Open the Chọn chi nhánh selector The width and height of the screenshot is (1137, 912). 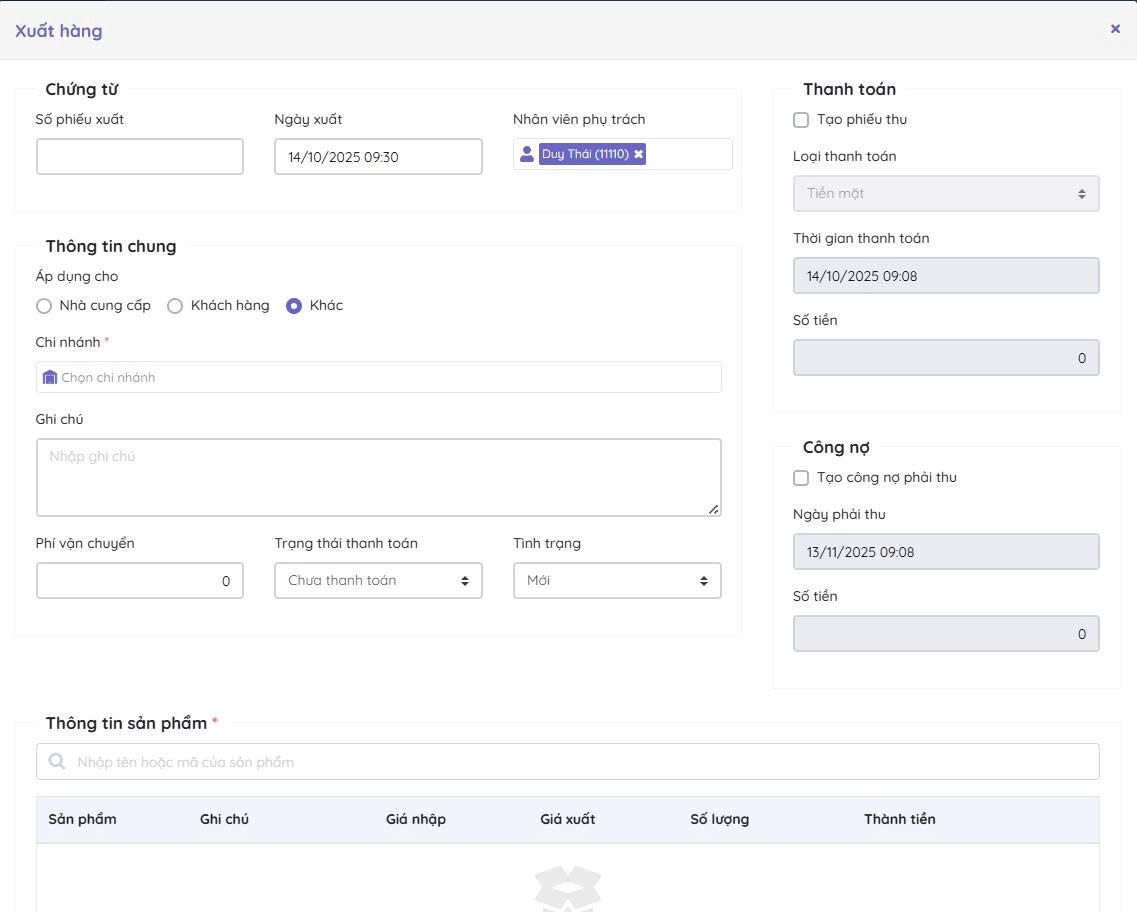point(380,377)
